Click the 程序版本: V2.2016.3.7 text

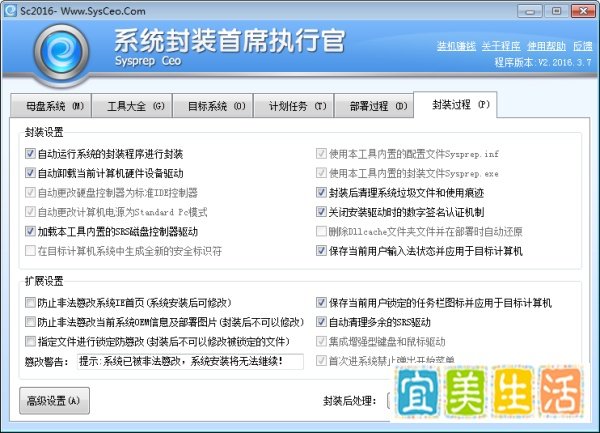coord(543,62)
